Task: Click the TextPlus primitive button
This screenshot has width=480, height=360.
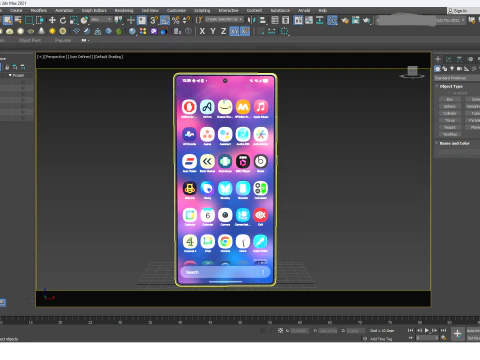Action: tap(450, 134)
